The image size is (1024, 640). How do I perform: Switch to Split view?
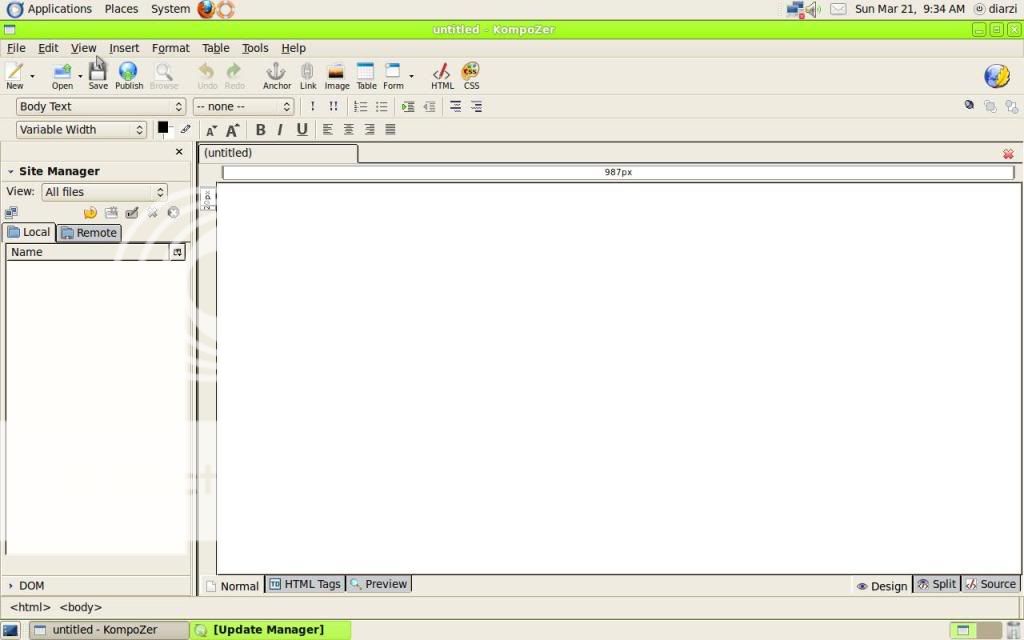pos(936,584)
